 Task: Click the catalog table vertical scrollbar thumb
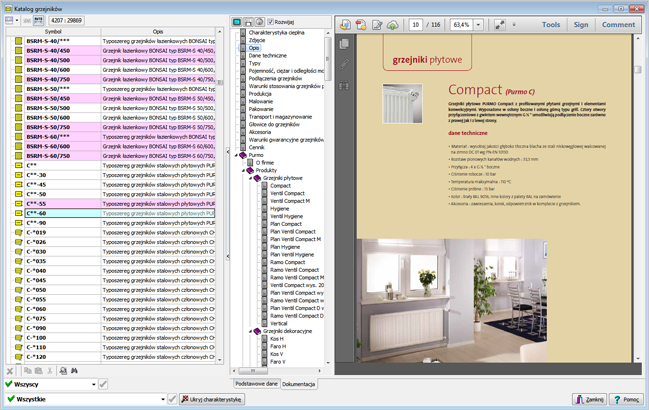[220, 82]
